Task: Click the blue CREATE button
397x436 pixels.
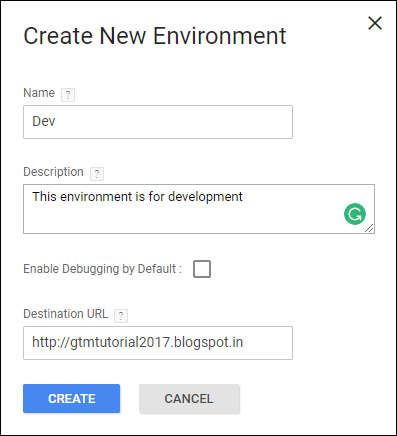Action: coord(72,399)
